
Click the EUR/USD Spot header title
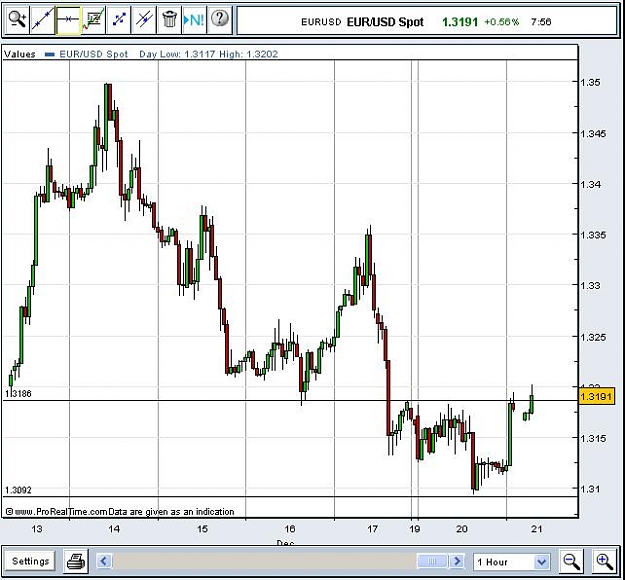385,22
